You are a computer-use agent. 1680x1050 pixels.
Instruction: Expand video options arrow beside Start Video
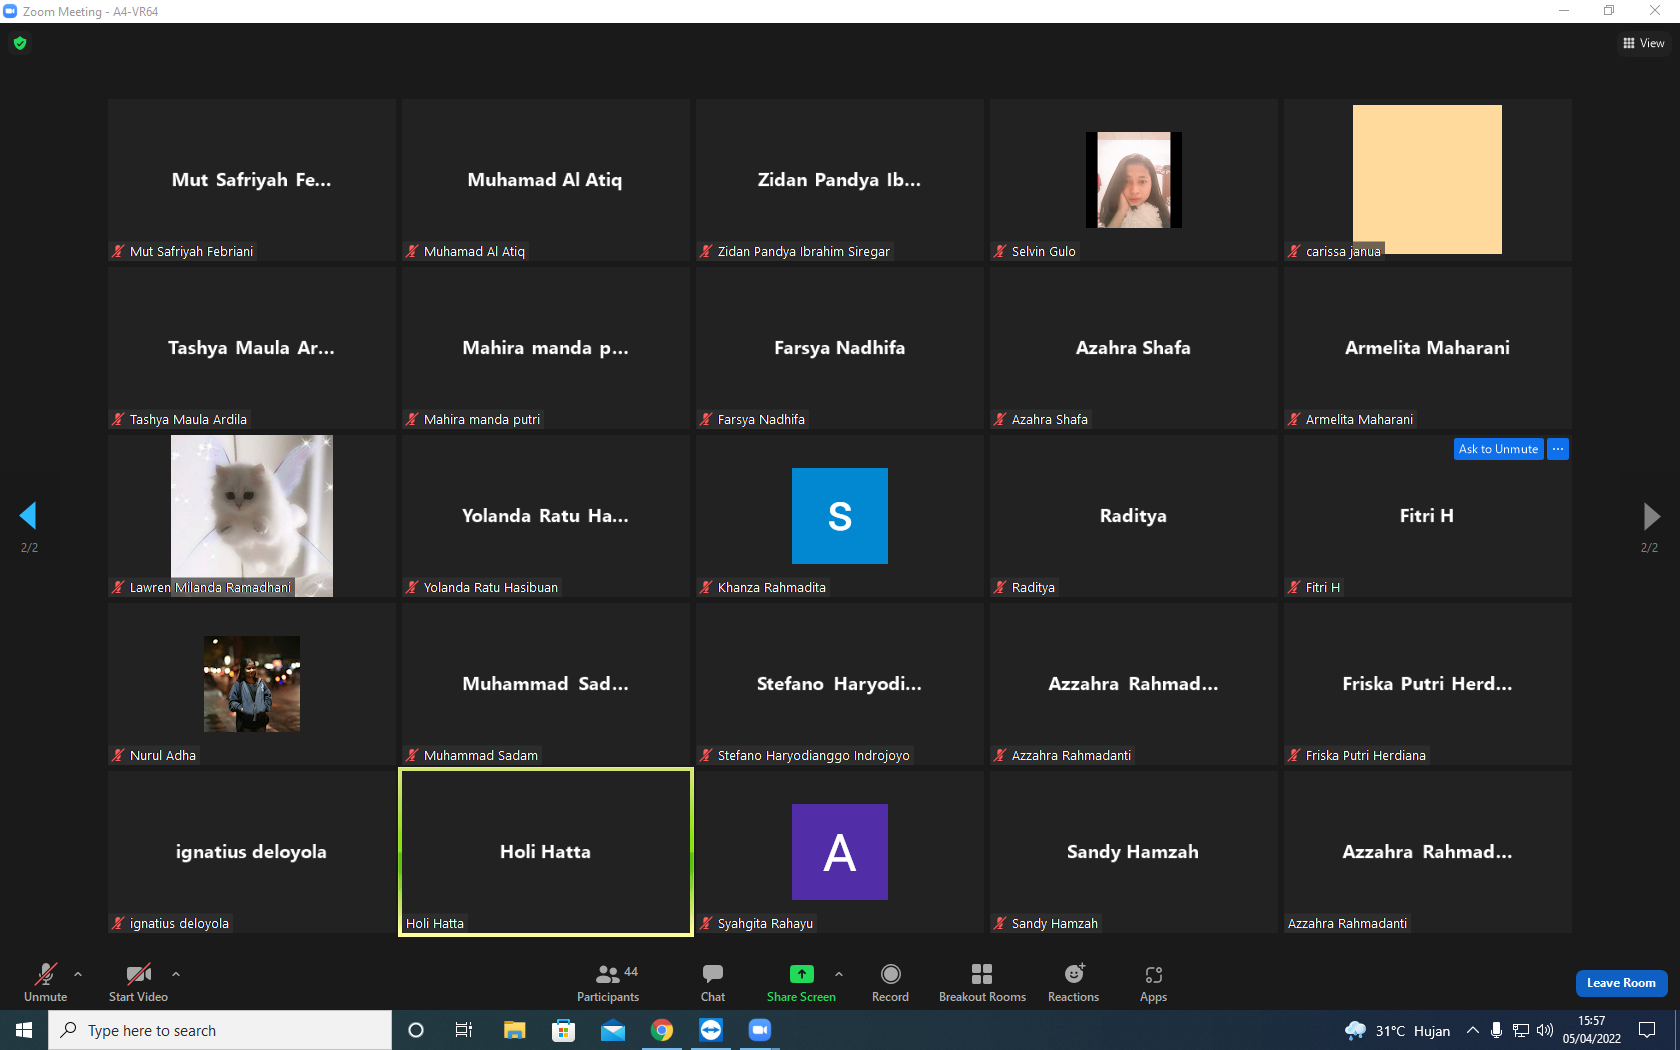(x=176, y=973)
